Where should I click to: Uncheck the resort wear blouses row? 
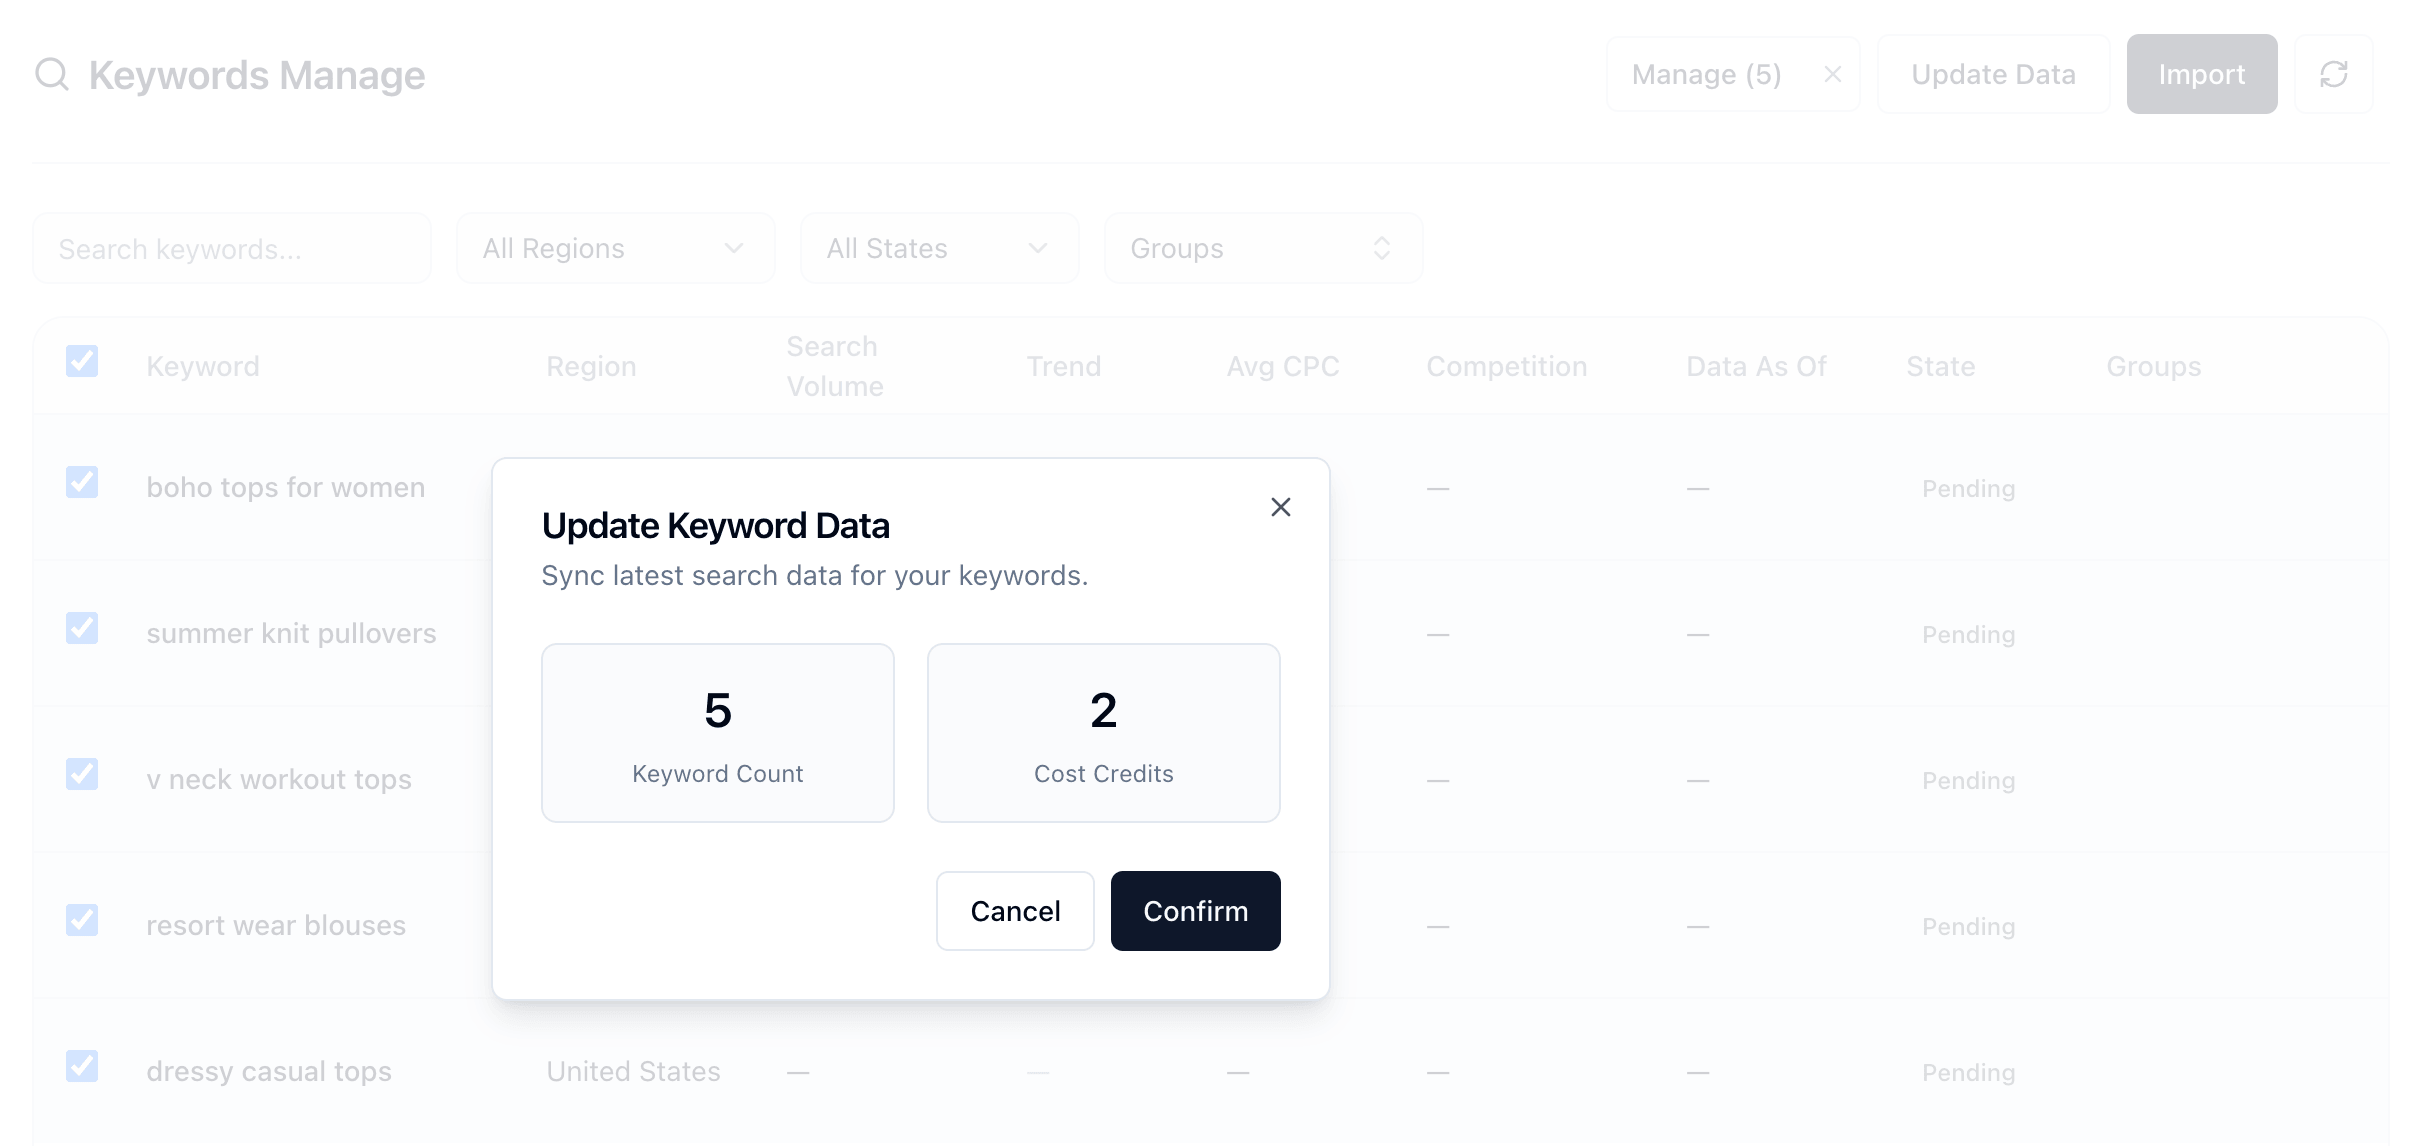[82, 920]
